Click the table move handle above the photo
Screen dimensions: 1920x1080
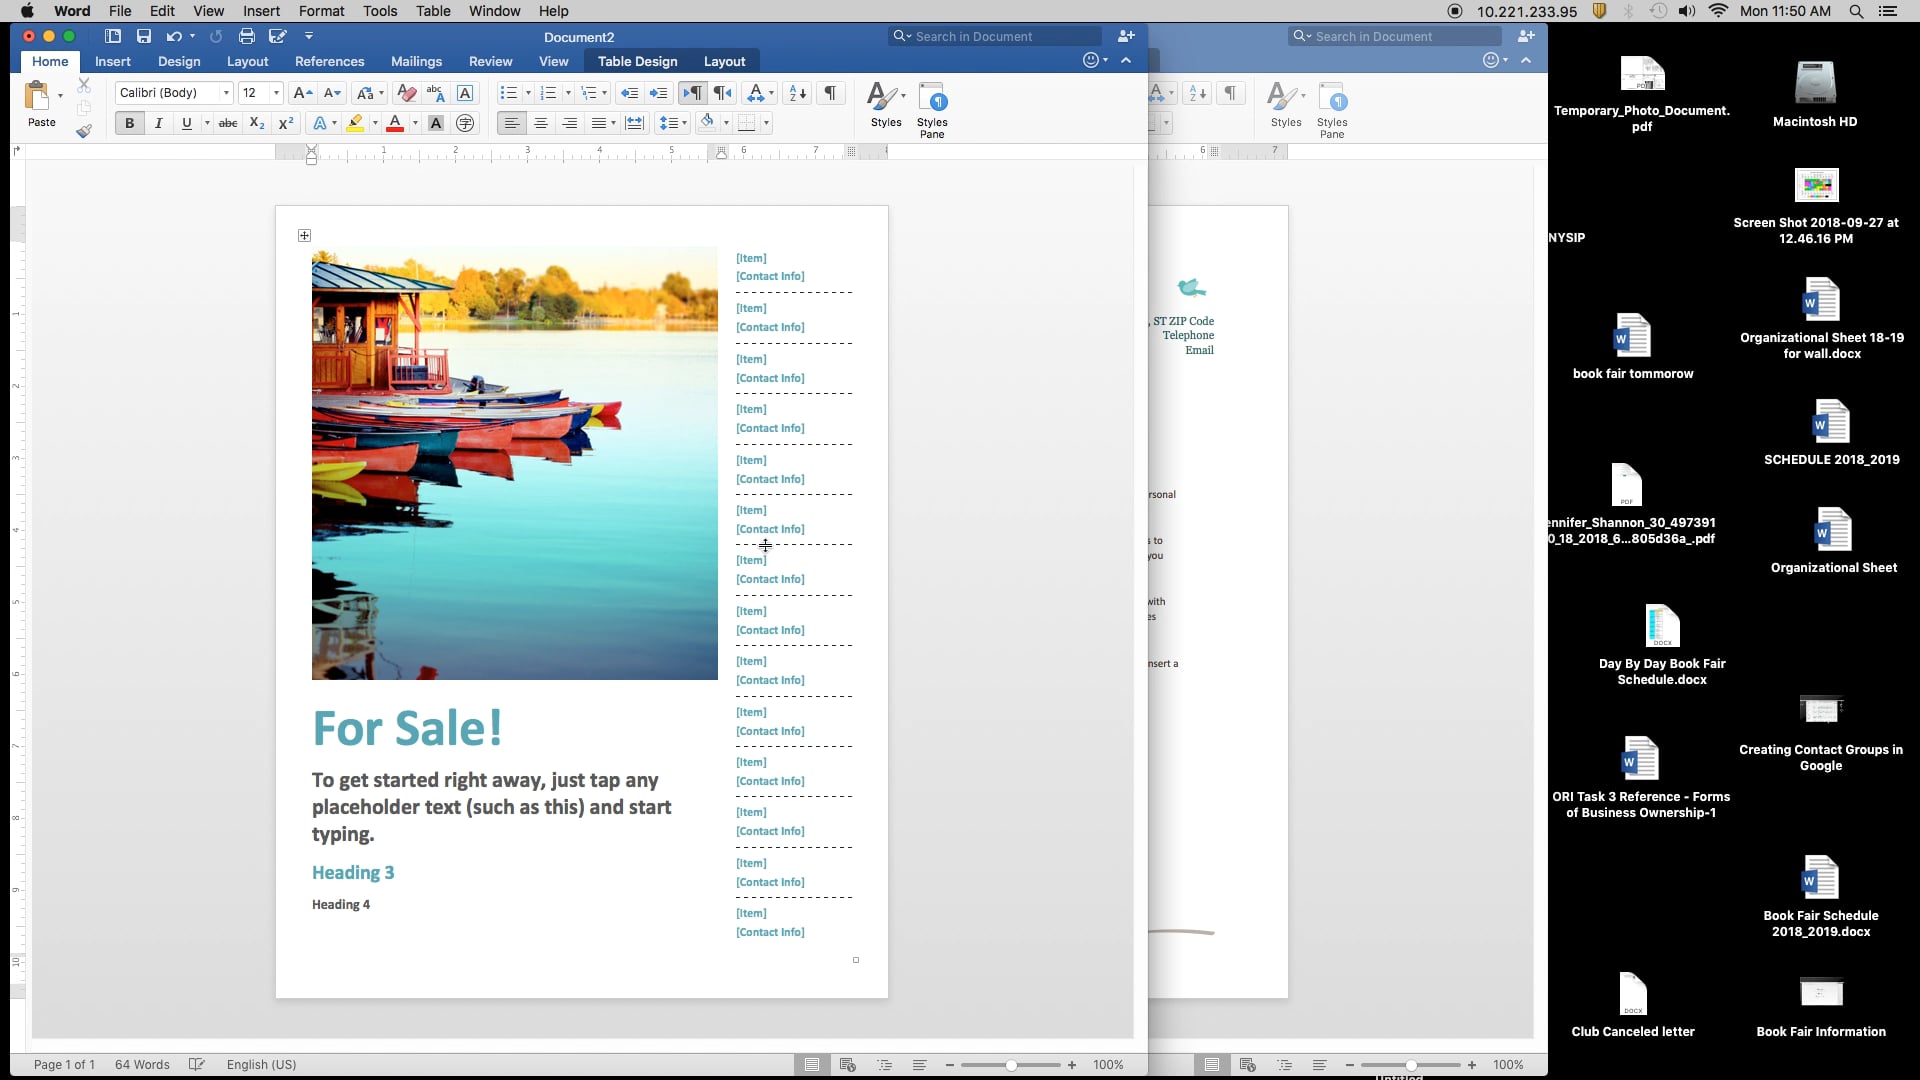pyautogui.click(x=304, y=236)
